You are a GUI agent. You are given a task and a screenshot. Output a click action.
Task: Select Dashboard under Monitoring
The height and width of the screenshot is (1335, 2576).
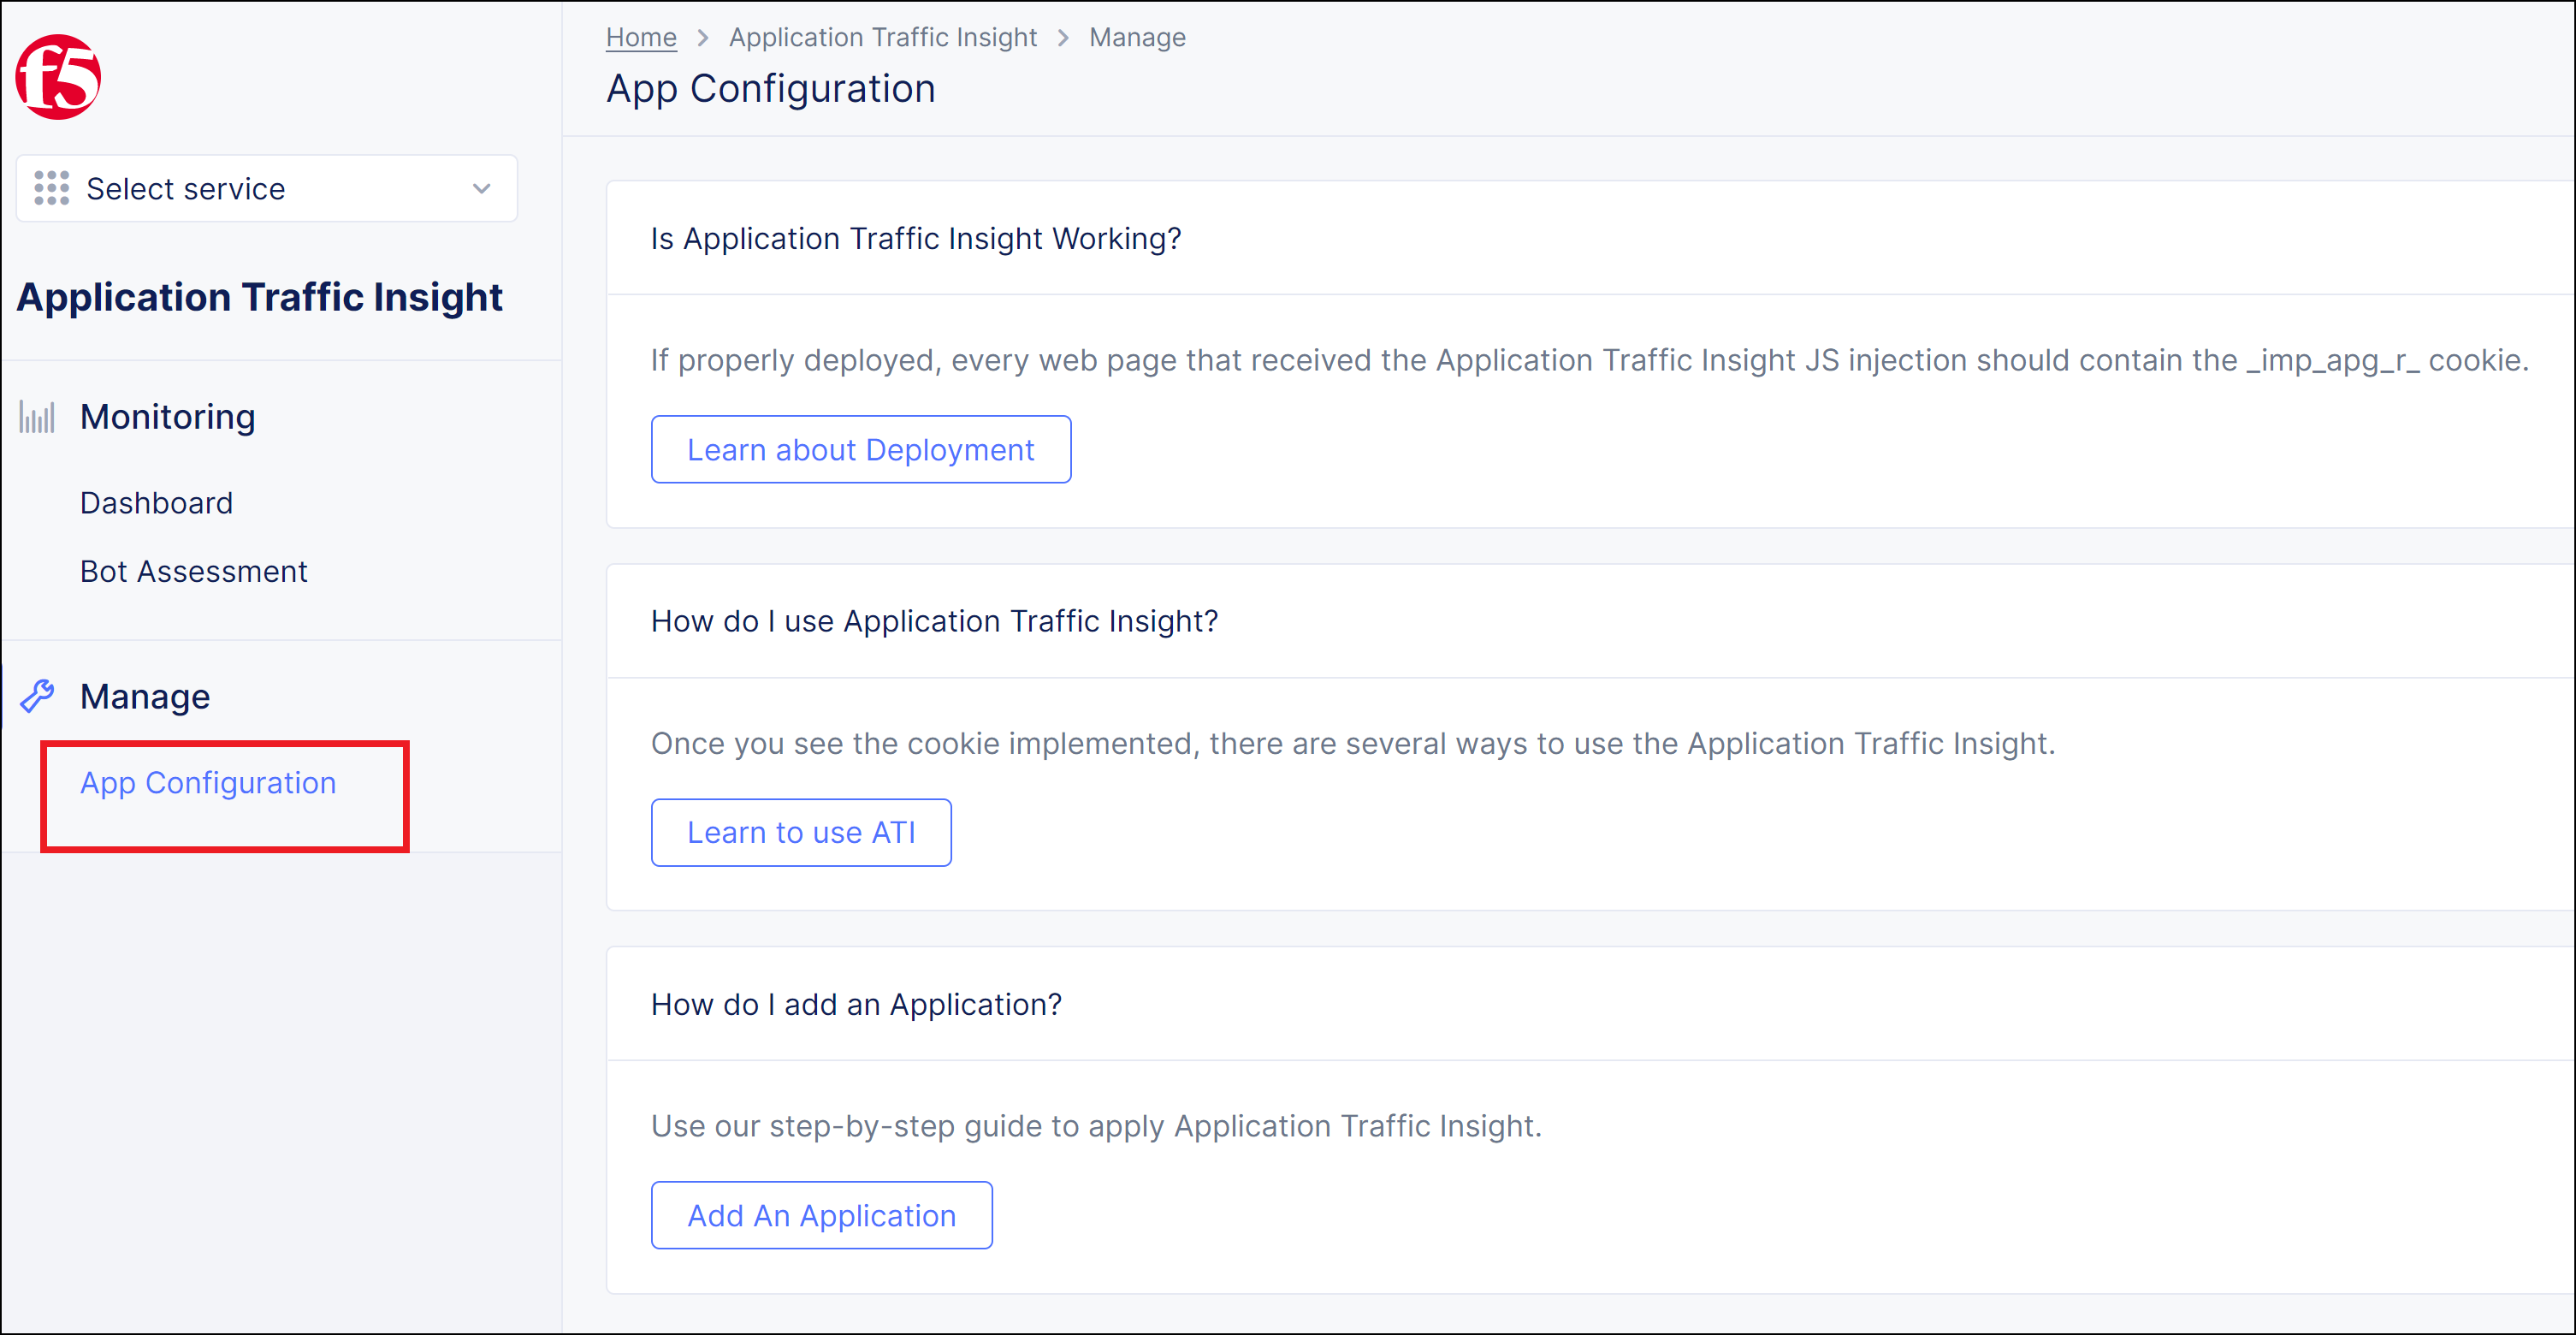coord(156,502)
